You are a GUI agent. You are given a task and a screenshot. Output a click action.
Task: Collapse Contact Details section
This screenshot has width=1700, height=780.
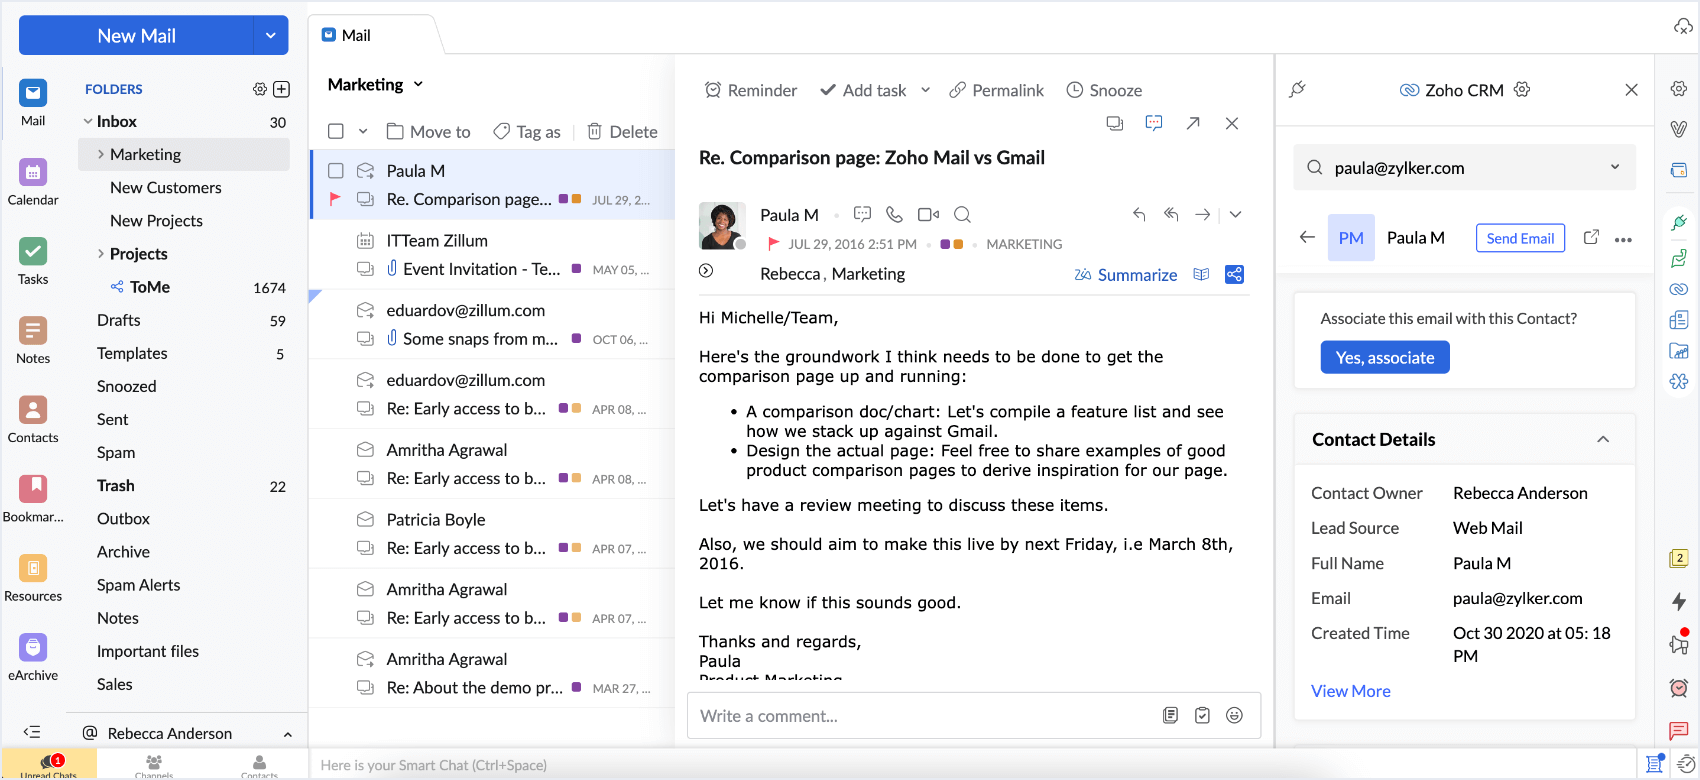pos(1603,439)
